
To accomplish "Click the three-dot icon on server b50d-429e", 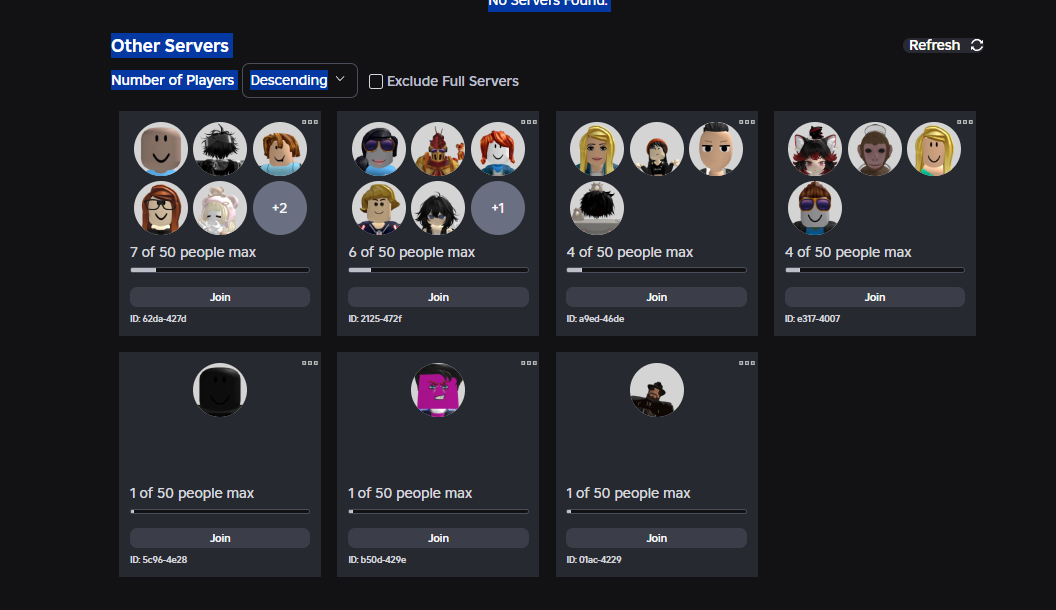I will 528,363.
